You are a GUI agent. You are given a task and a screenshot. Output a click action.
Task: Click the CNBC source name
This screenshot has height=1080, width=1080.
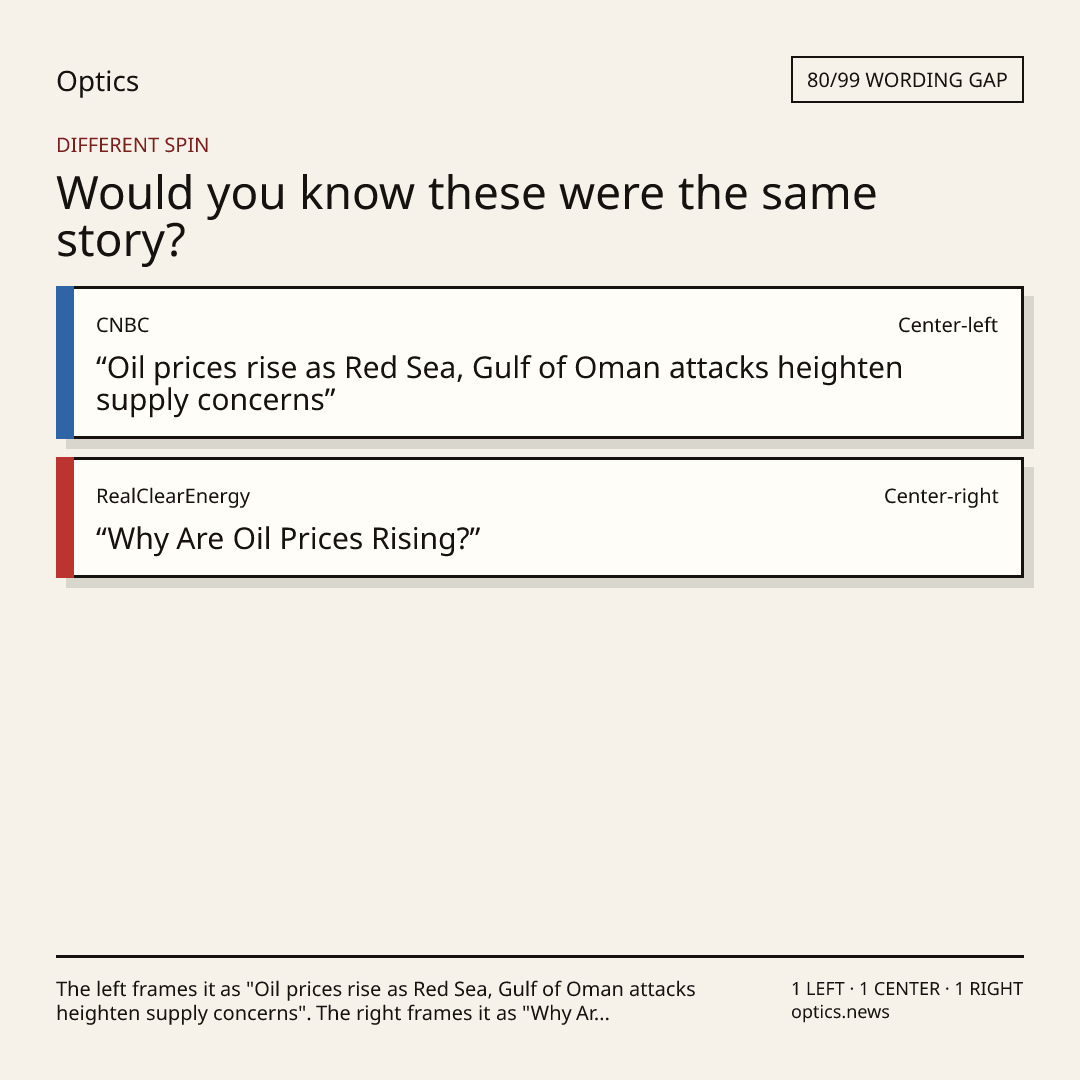pyautogui.click(x=123, y=325)
